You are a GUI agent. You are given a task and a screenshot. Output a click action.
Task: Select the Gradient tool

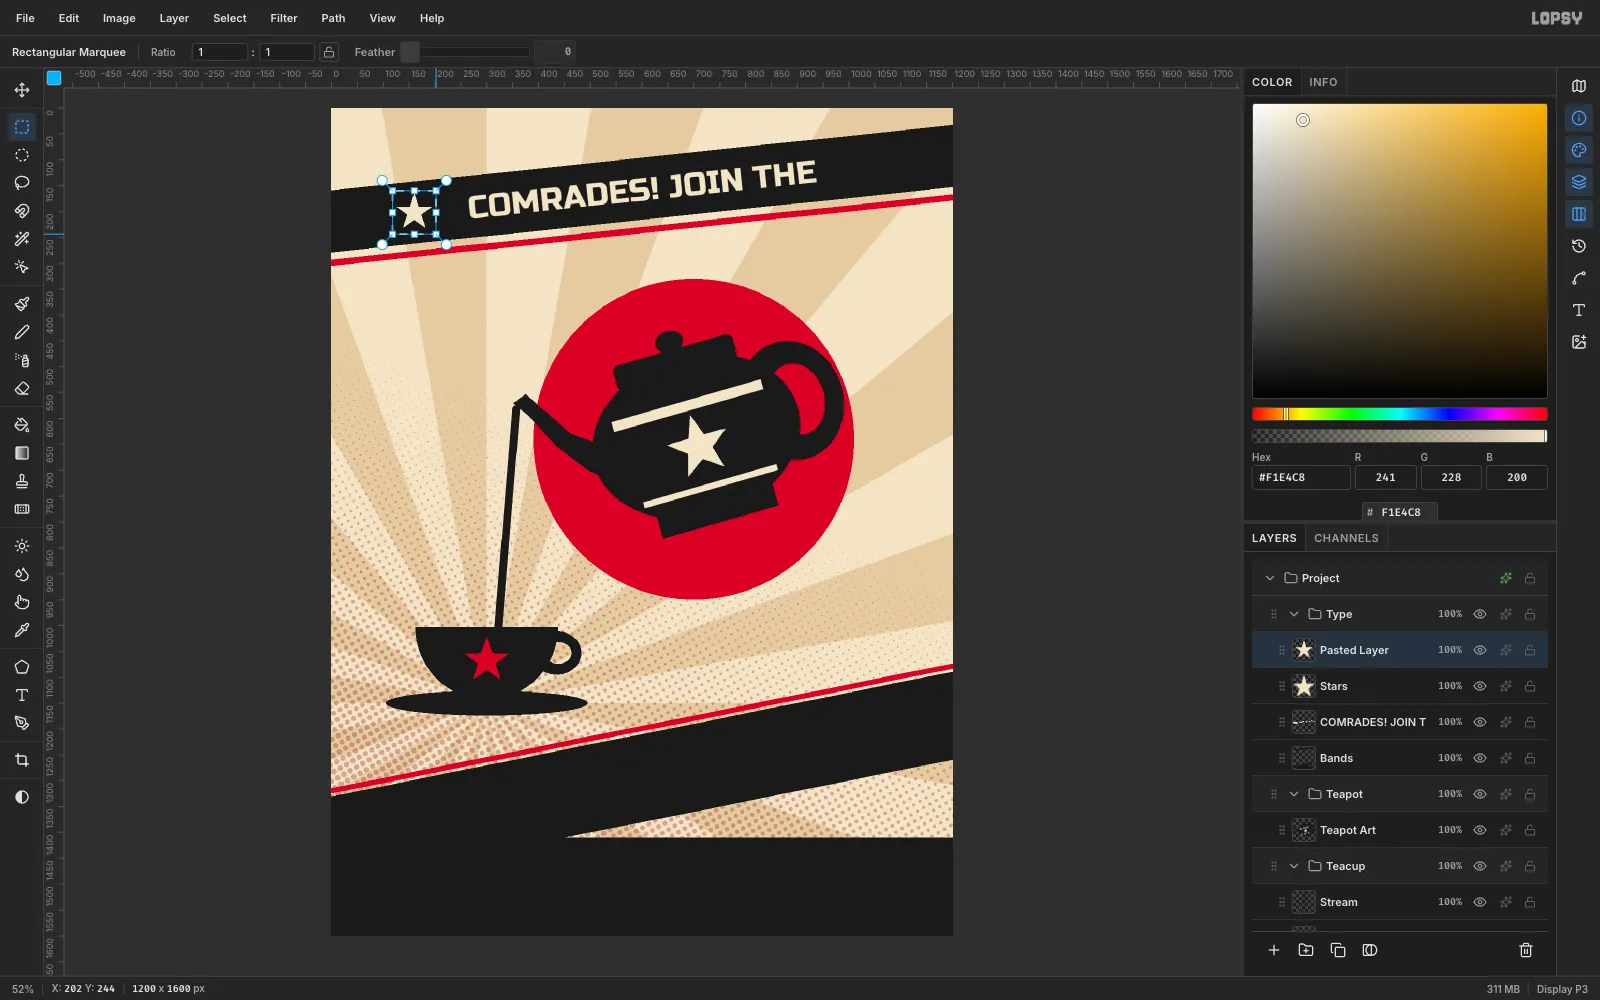22,453
